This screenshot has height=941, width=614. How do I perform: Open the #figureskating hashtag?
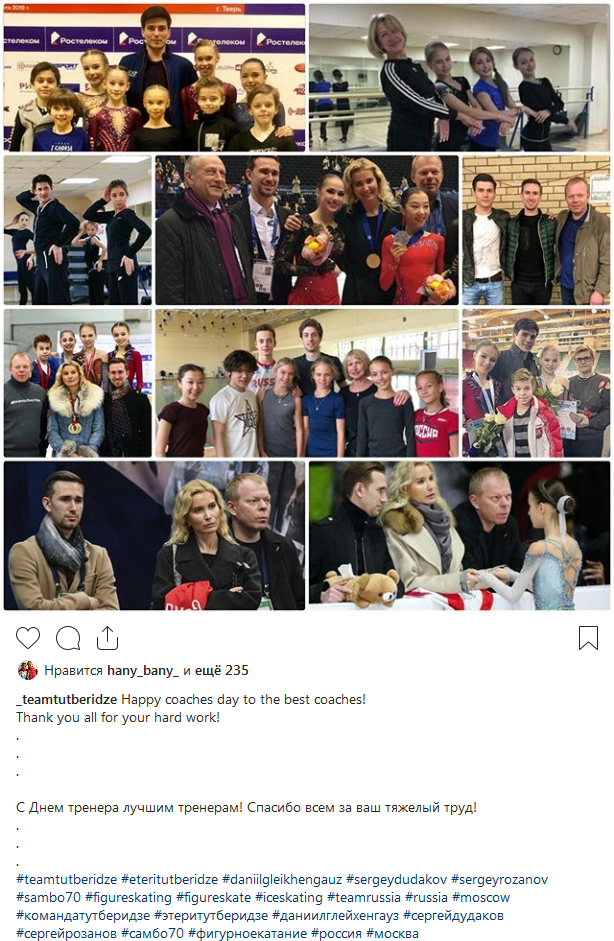pyautogui.click(x=128, y=898)
